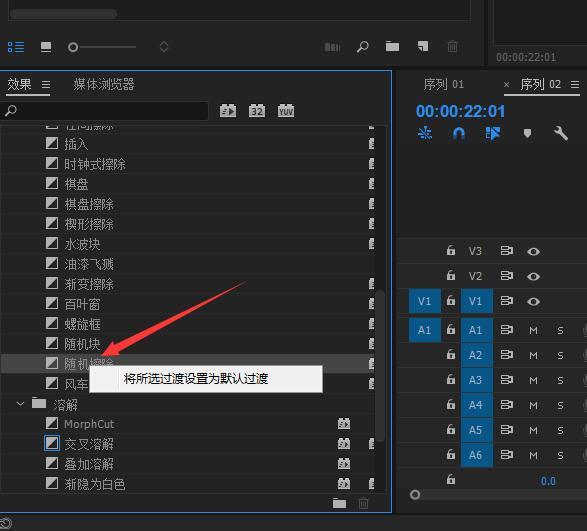Select the 交叉溶解 transition
Screen dimensions: 587x531
[89, 444]
